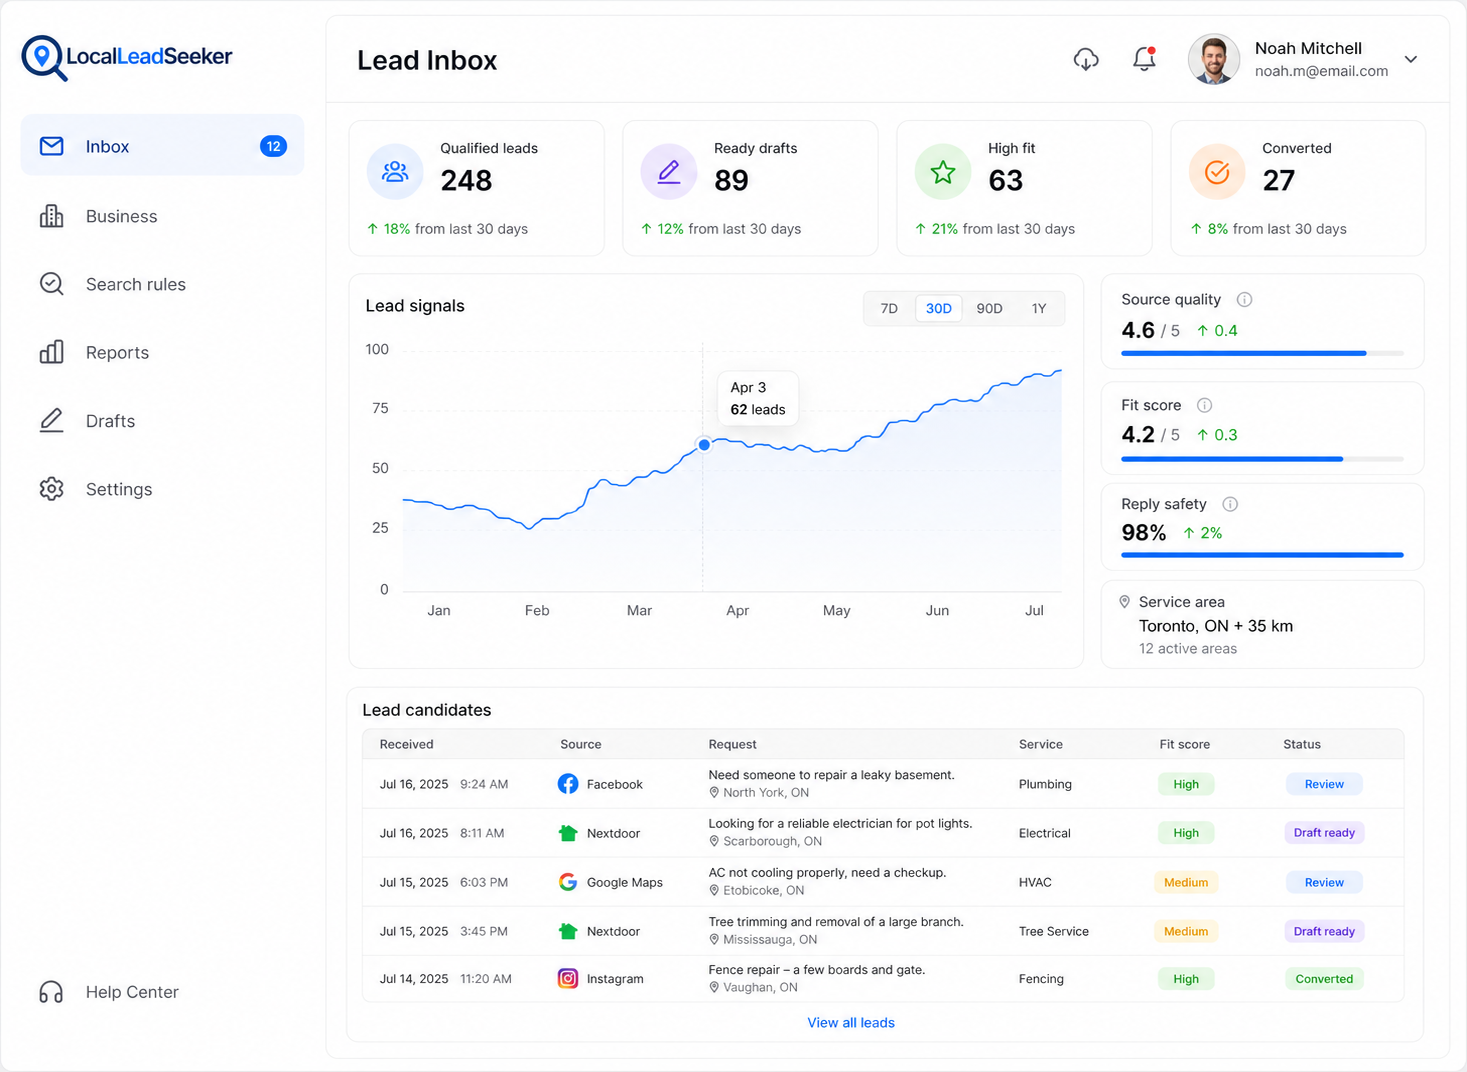The image size is (1467, 1072).
Task: Click Nextdoor icon in Electrical row
Action: point(568,833)
